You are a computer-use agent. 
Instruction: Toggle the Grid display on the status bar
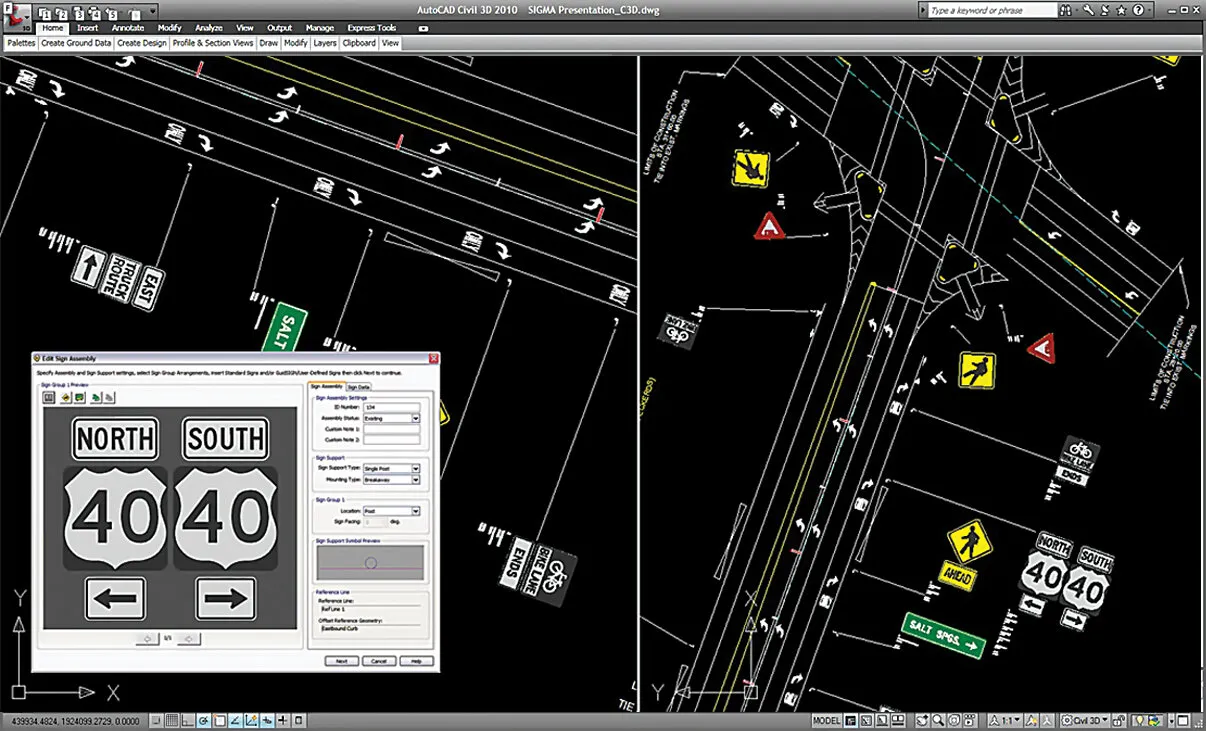click(172, 721)
